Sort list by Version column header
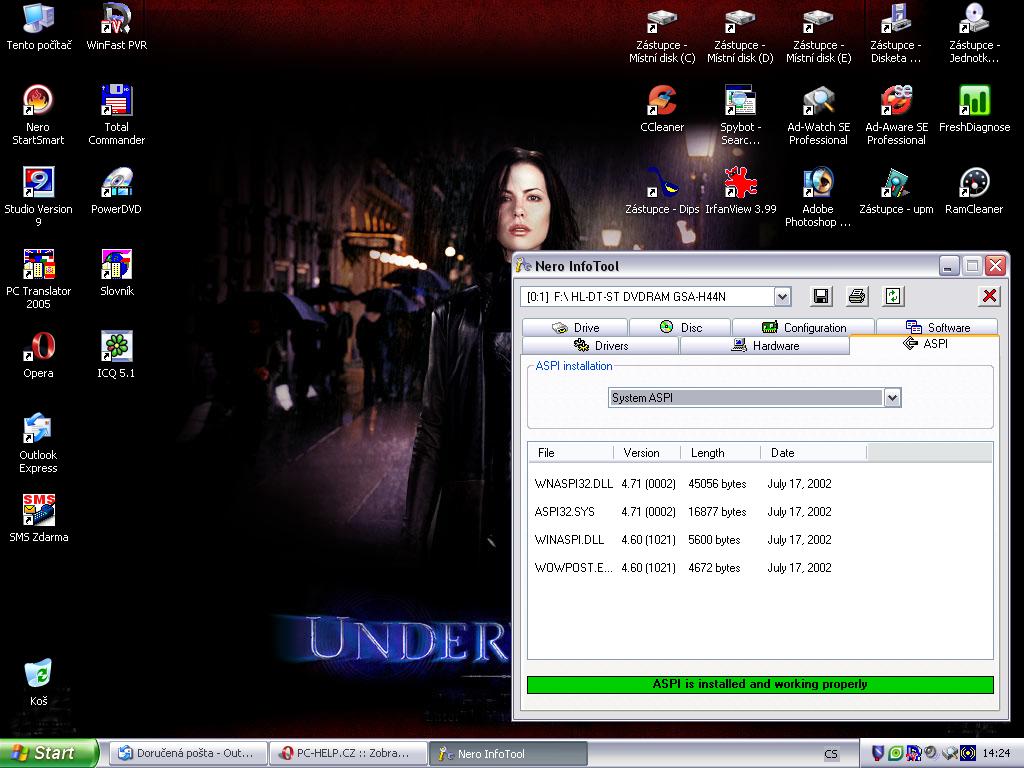The width and height of the screenshot is (1024, 768). [641, 453]
